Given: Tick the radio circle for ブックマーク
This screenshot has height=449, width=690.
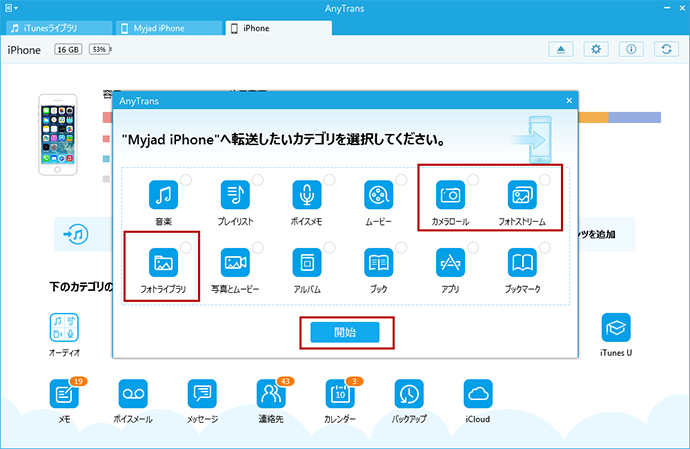Looking at the screenshot, I should coord(545,248).
